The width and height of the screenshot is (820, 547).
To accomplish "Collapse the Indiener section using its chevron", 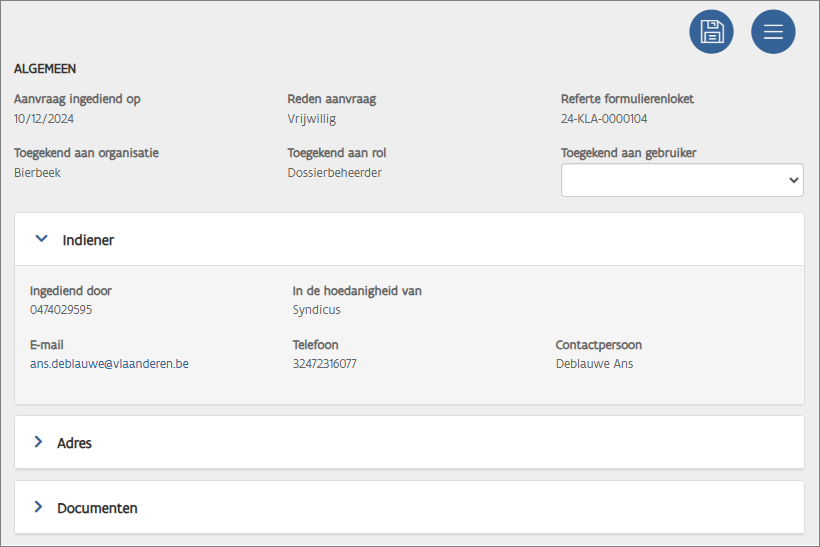I will (x=41, y=239).
